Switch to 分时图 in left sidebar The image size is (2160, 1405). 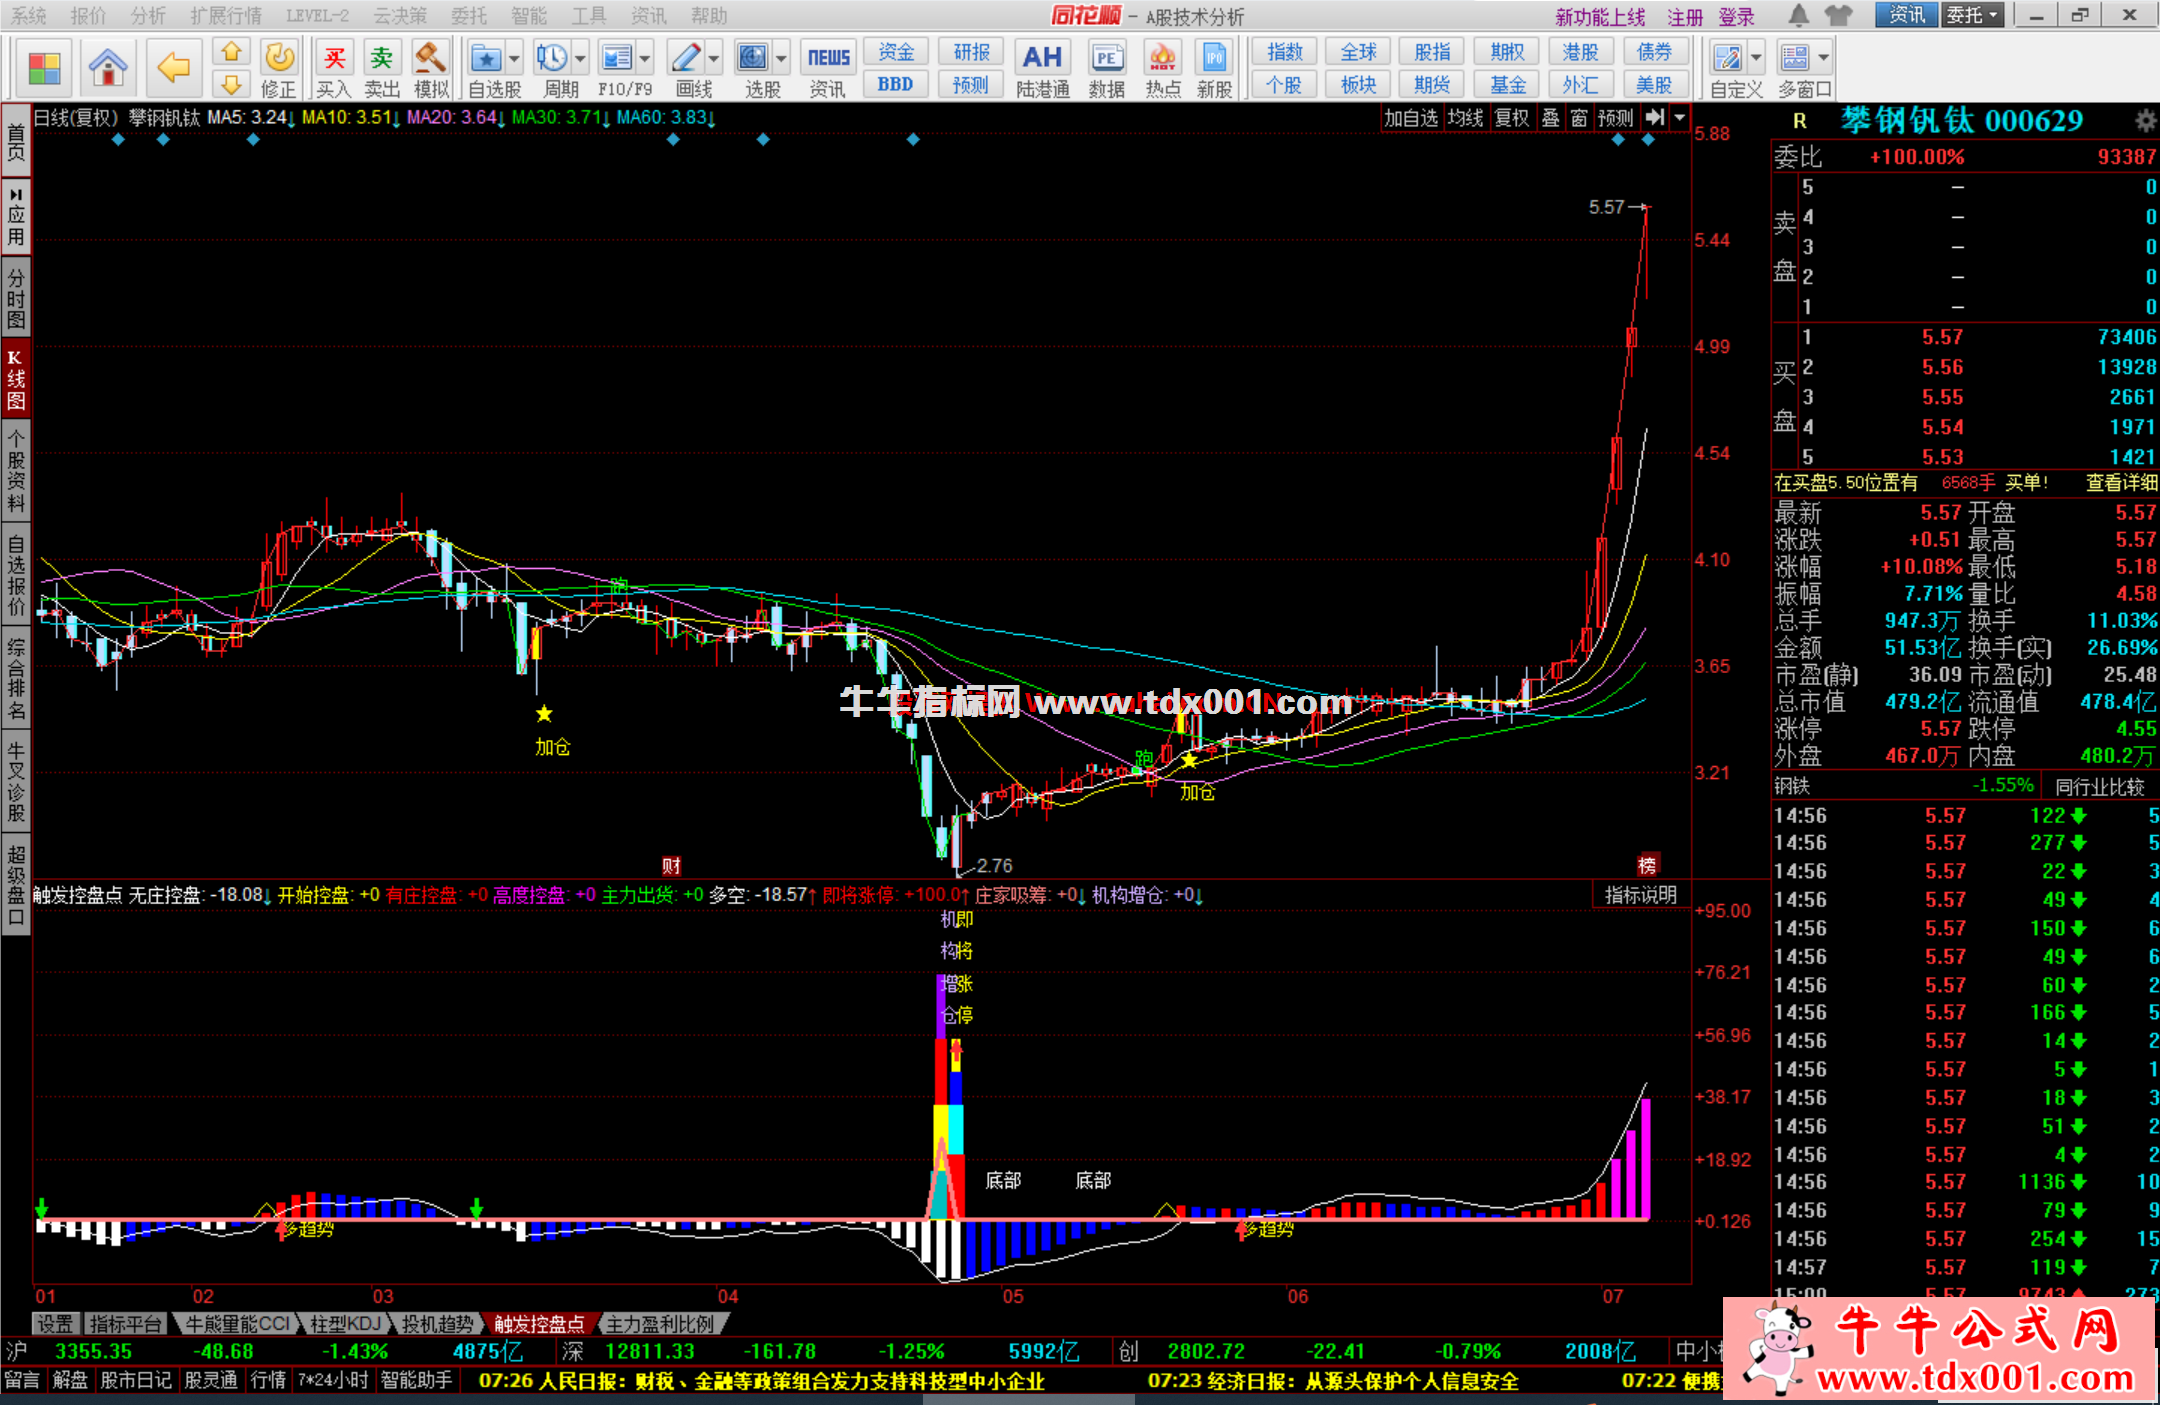[x=16, y=297]
